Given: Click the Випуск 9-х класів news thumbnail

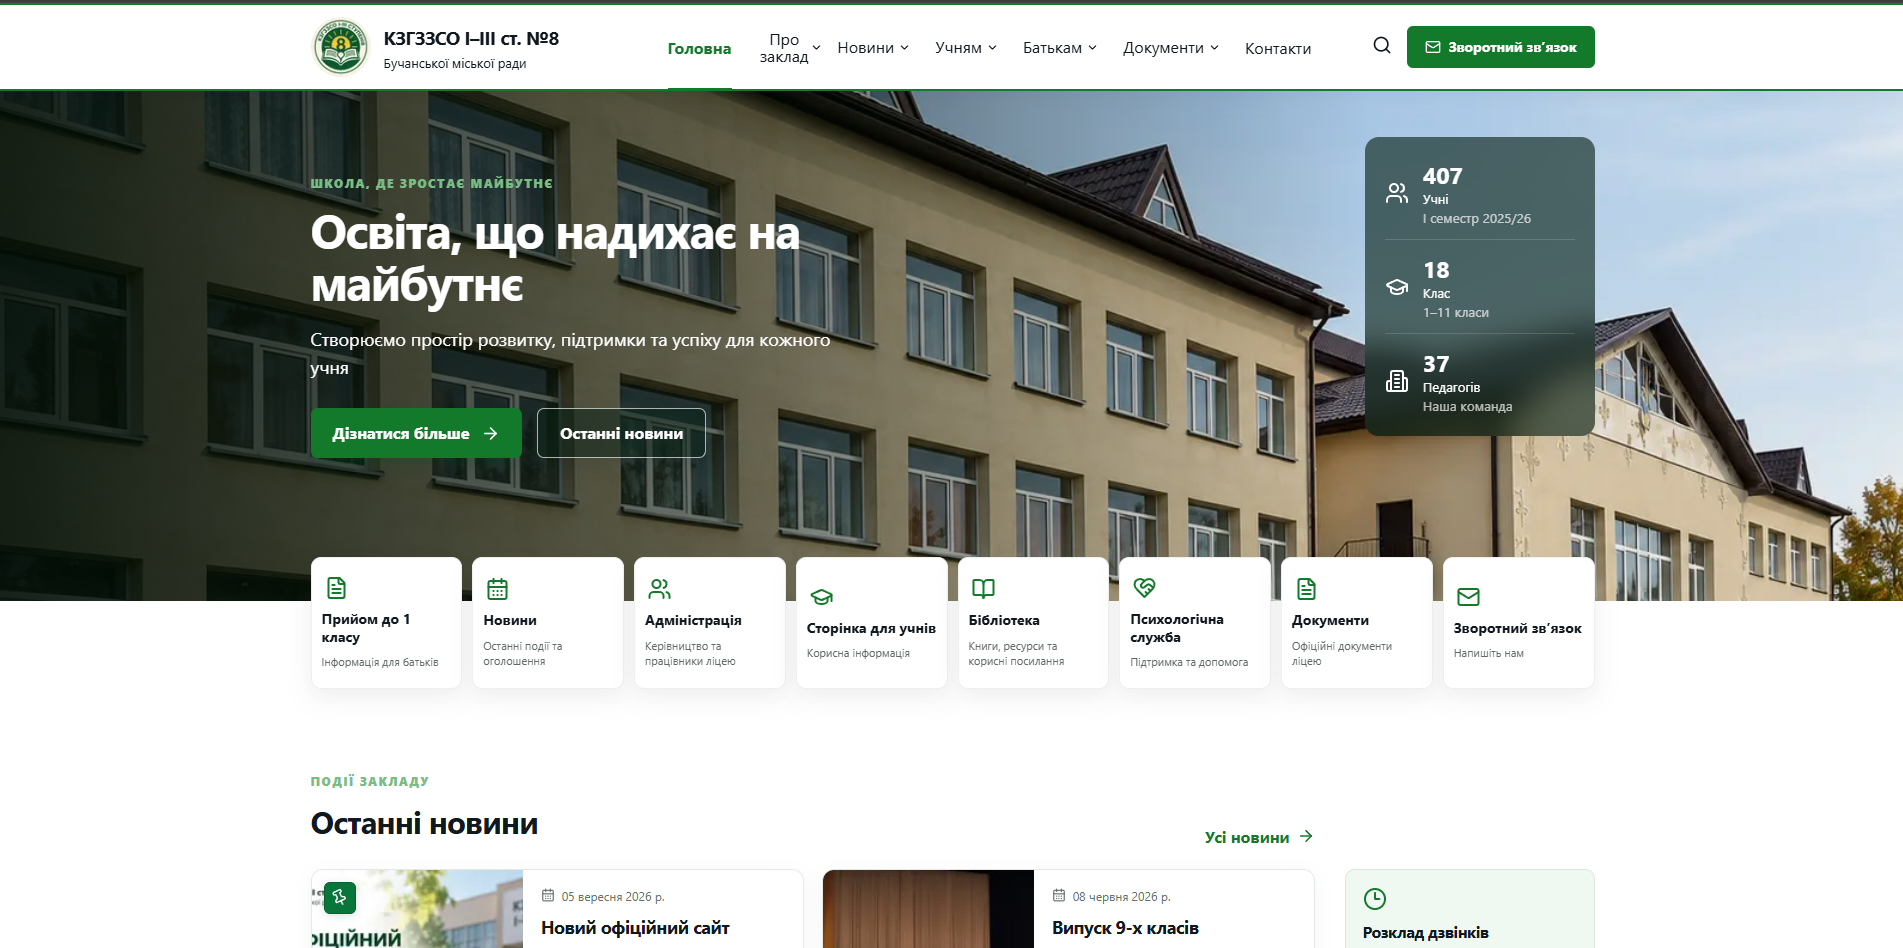Looking at the screenshot, I should [928, 909].
